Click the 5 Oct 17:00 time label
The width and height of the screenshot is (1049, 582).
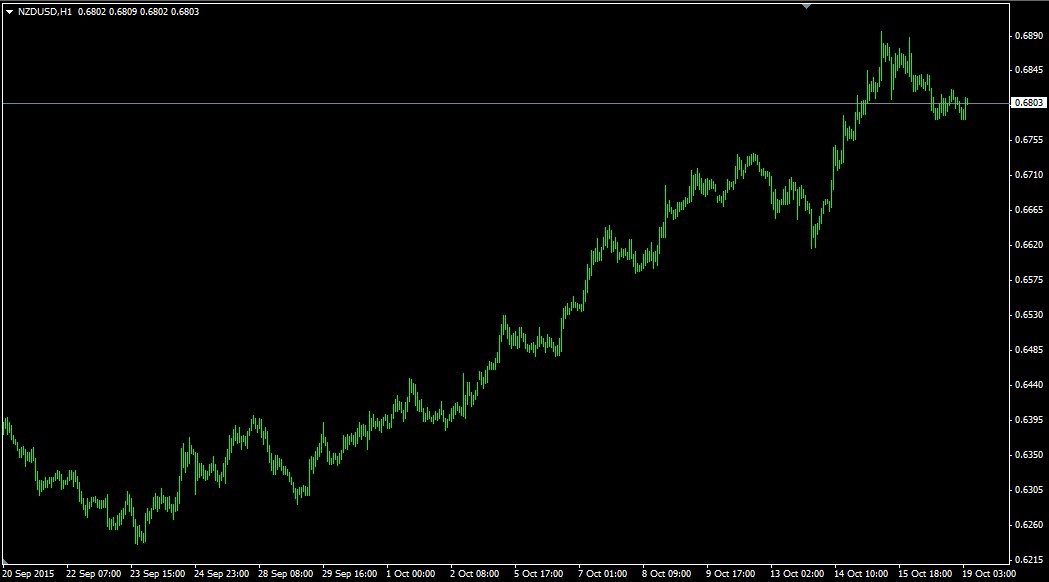coord(539,574)
